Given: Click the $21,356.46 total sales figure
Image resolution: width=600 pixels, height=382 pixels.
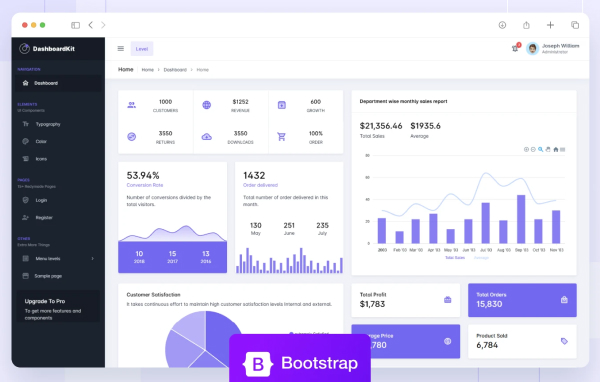Looking at the screenshot, I should 381,126.
